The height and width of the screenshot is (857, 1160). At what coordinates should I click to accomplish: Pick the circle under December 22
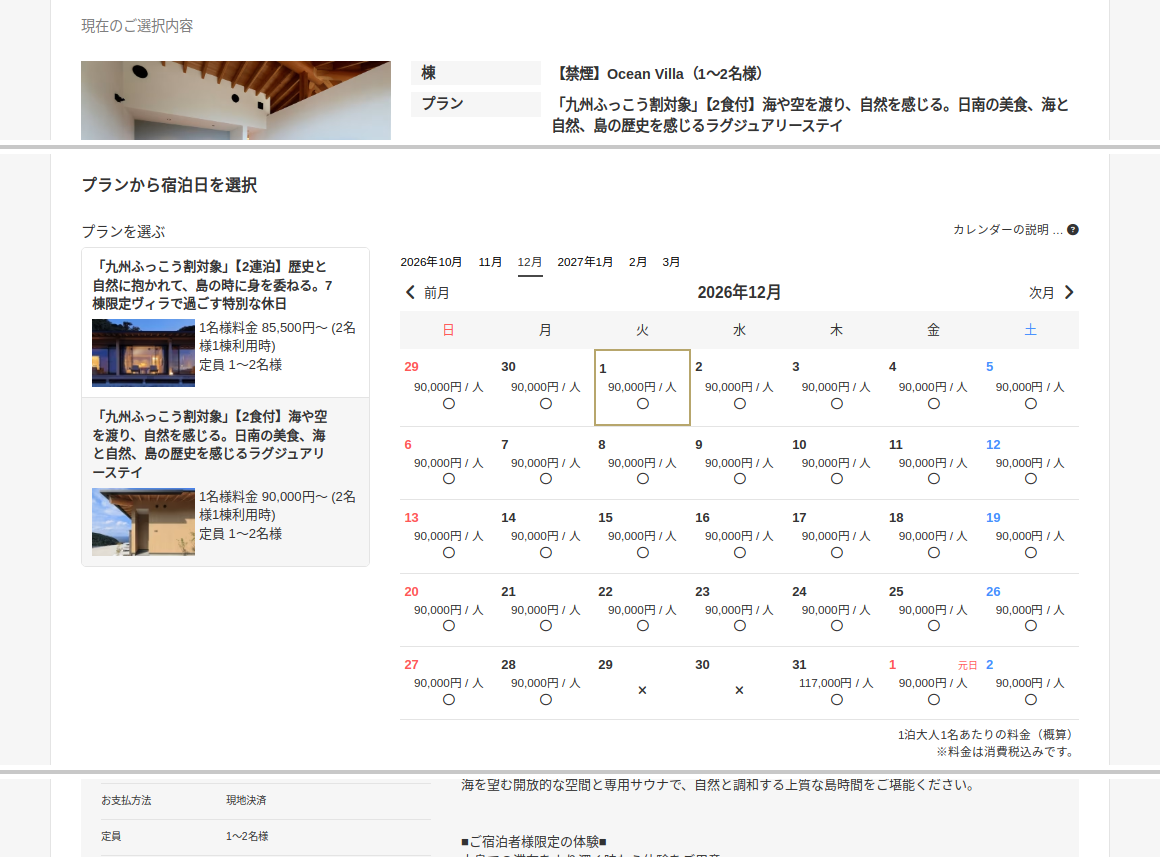pos(642,625)
